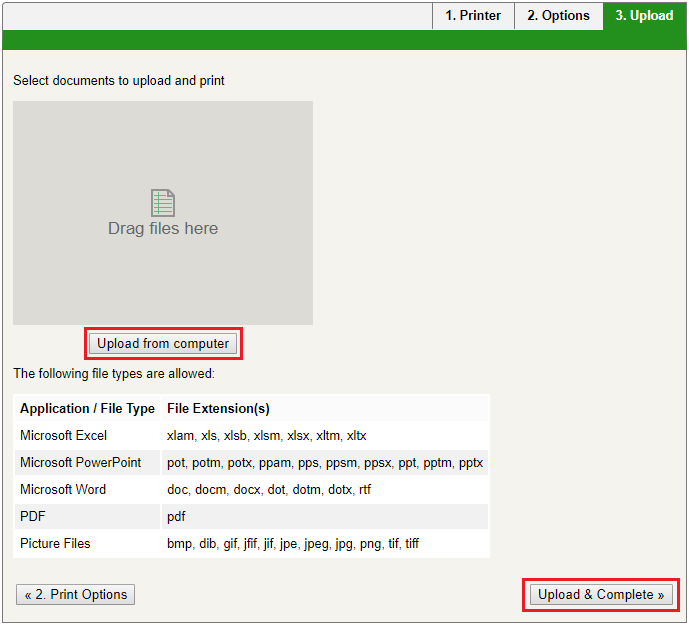Click the Excel extensions list starting xlam
This screenshot has width=689, height=625.
pos(266,436)
